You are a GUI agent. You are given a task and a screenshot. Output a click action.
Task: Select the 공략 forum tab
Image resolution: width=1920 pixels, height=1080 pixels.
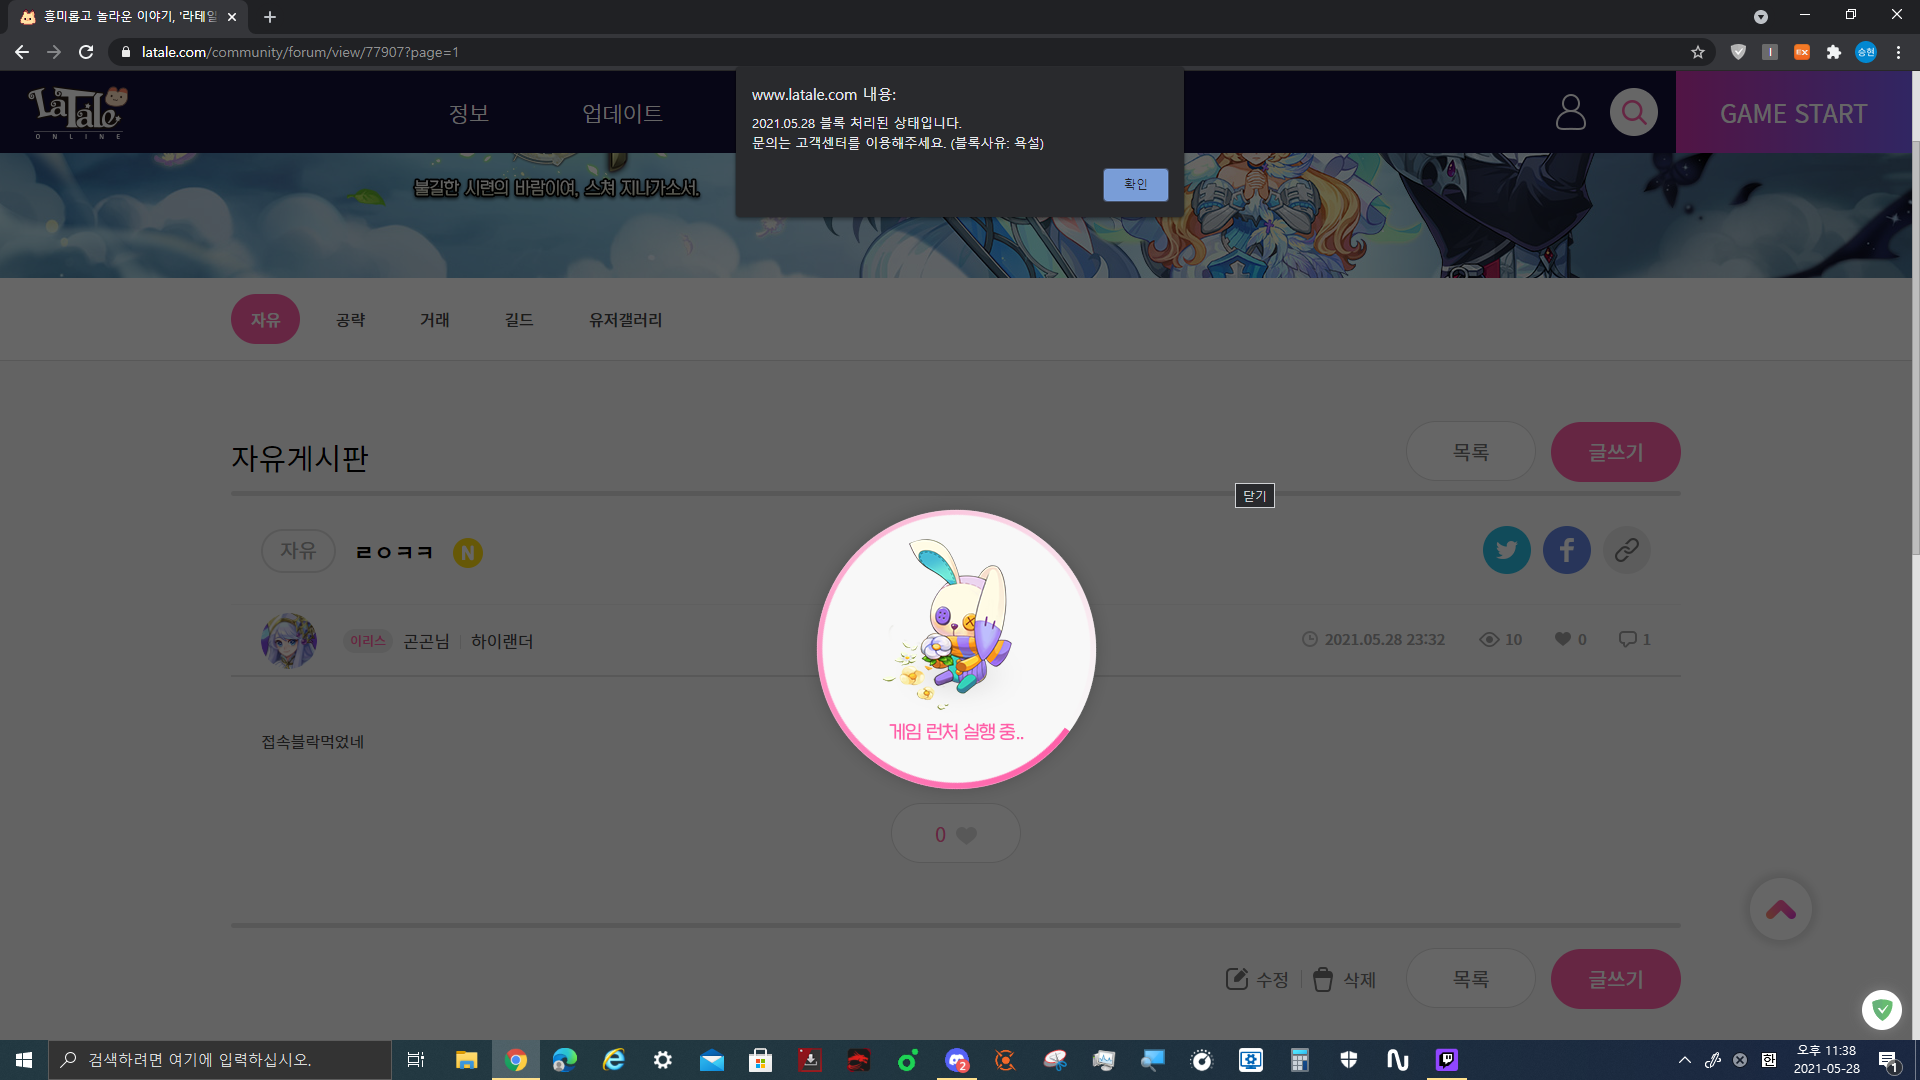(x=350, y=319)
